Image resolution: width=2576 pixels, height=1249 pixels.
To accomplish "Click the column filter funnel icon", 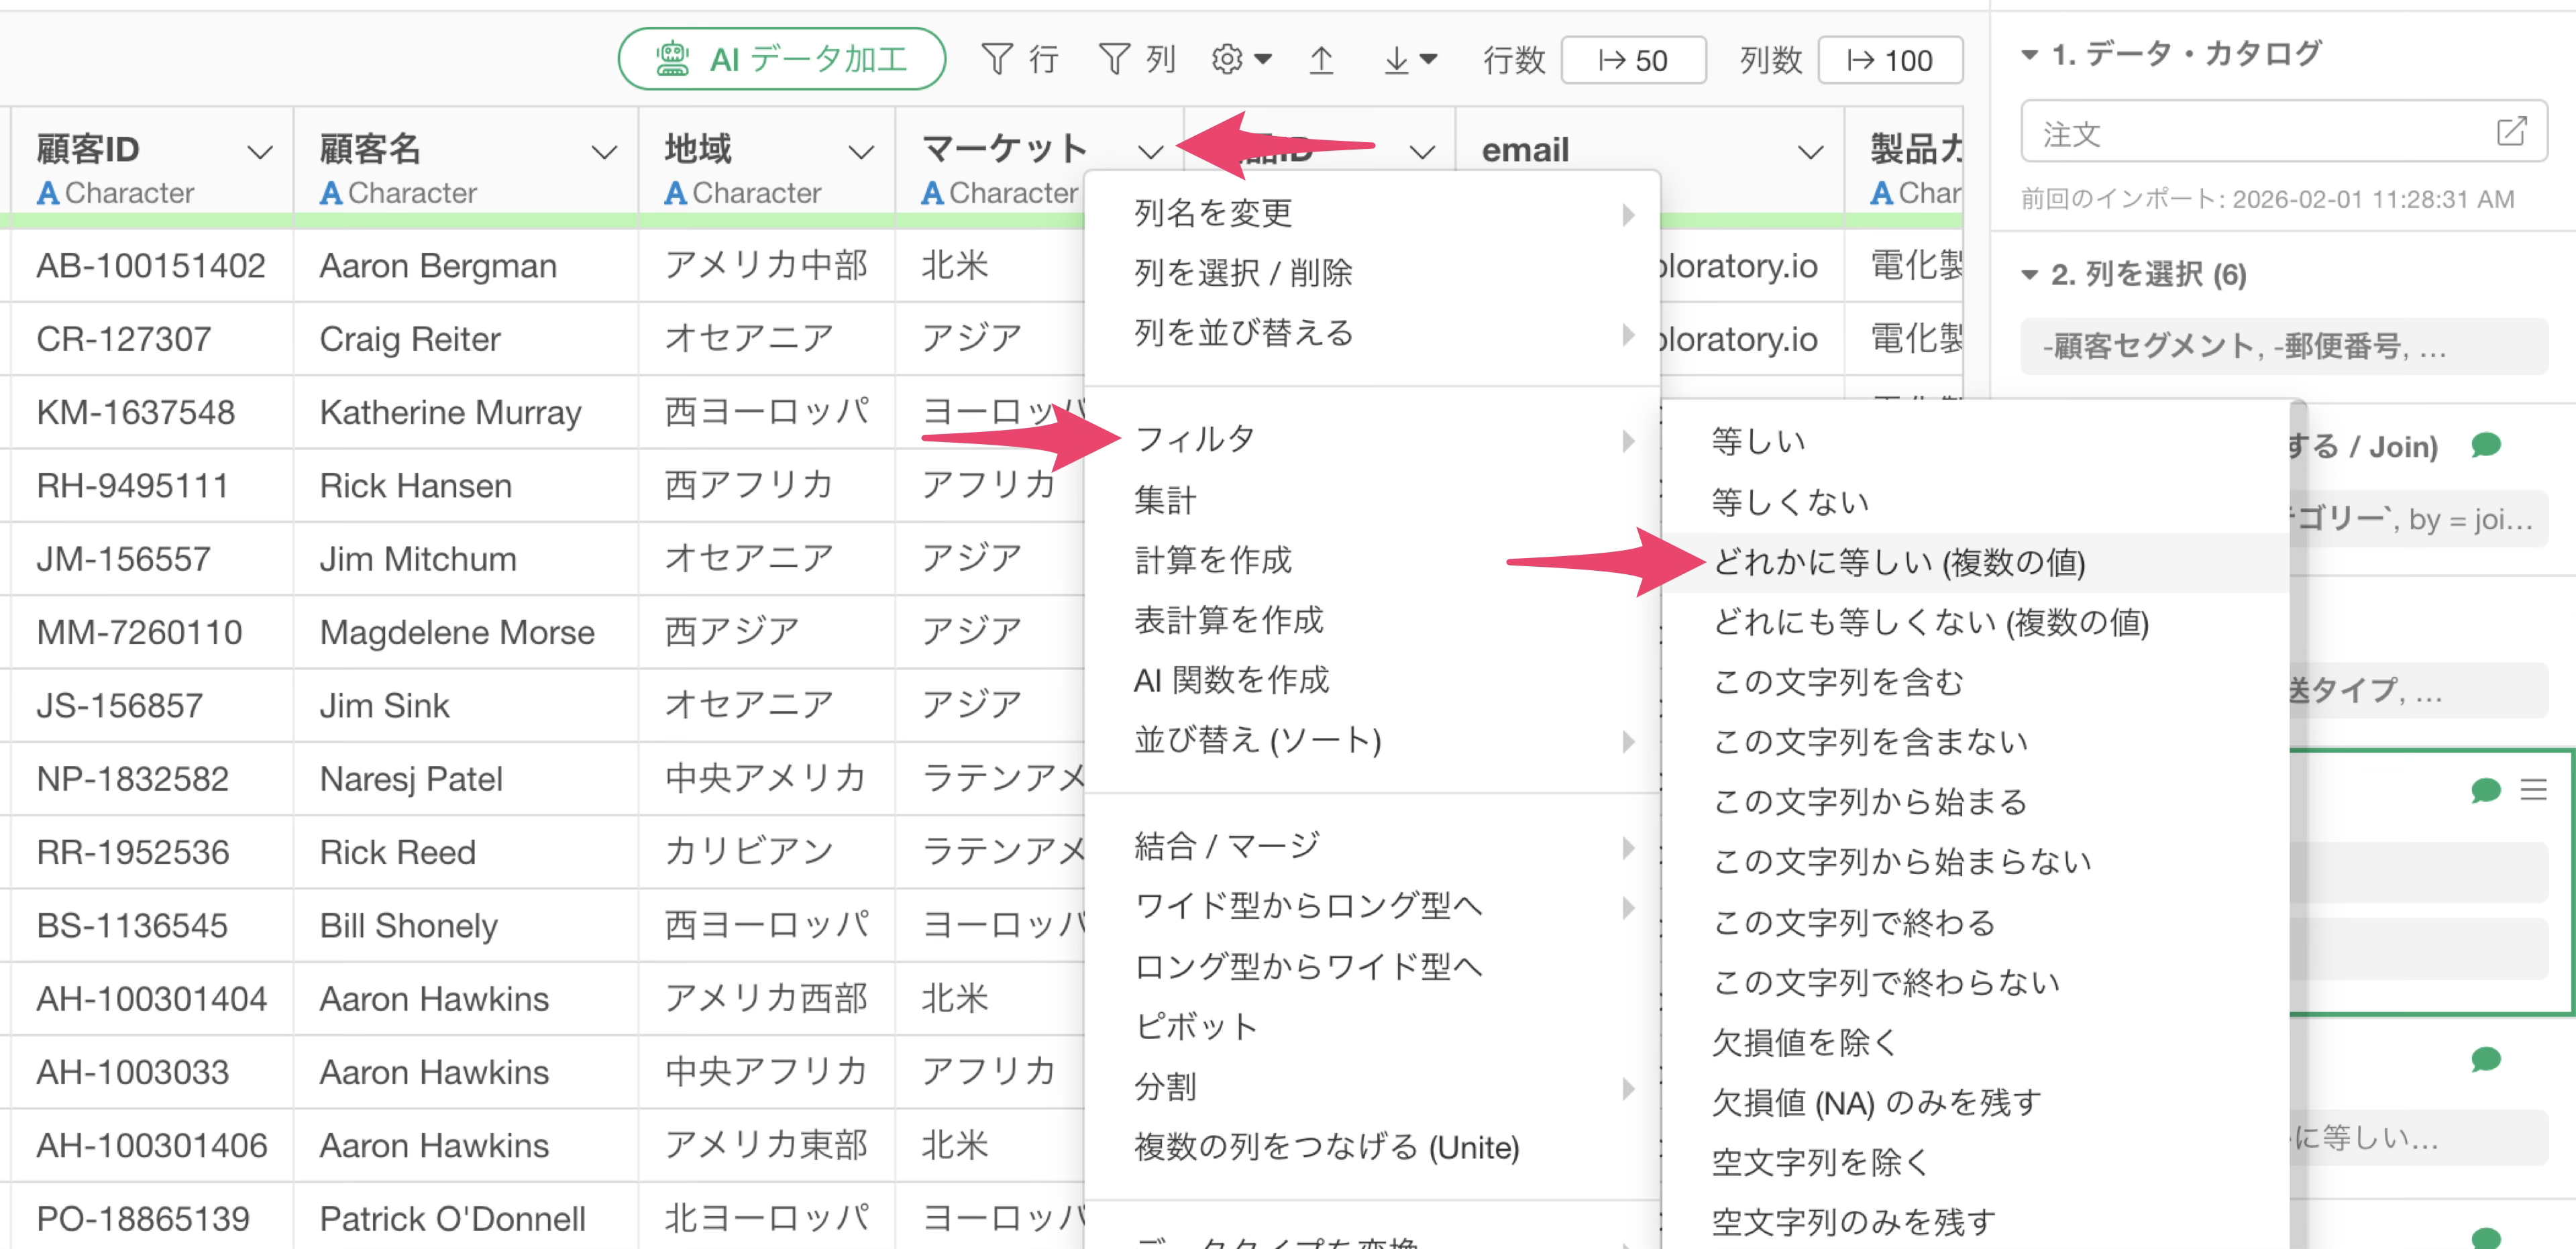I will click(x=1113, y=59).
